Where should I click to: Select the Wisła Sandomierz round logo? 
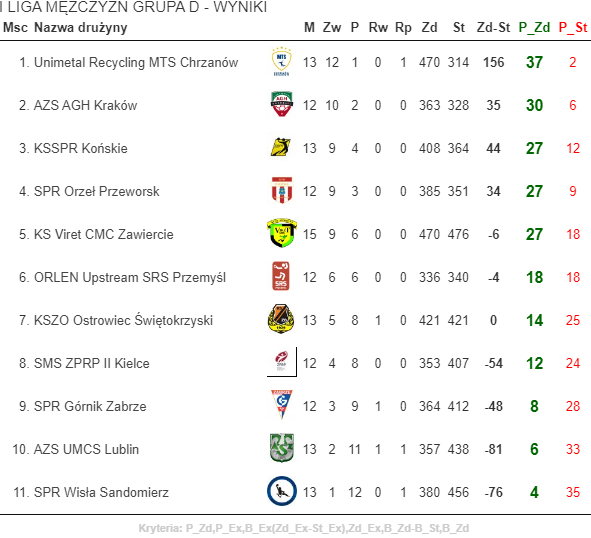282,491
